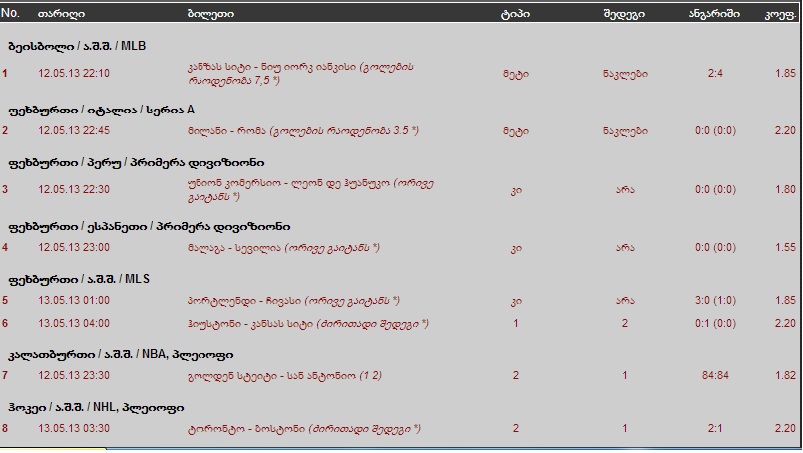
Task: Select the 'ფეხბურთი / იტალია / სერია A' heading
Action: [101, 110]
